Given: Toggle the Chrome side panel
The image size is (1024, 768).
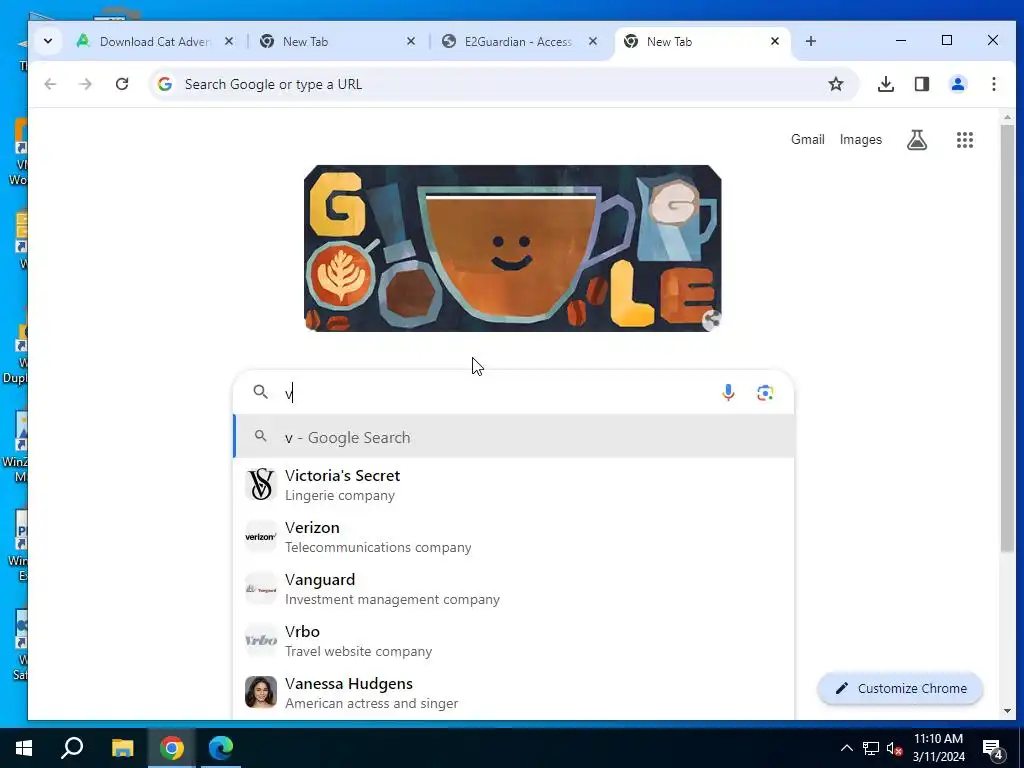Looking at the screenshot, I should 921,84.
